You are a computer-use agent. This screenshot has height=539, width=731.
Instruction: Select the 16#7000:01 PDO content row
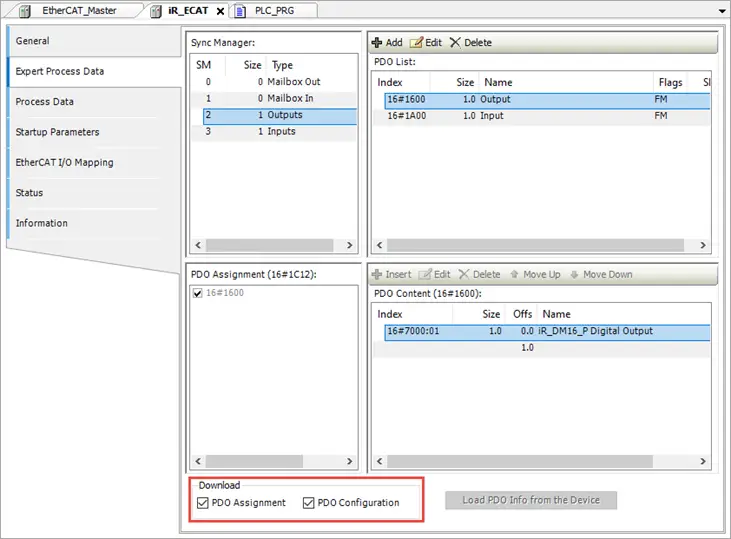(x=547, y=331)
